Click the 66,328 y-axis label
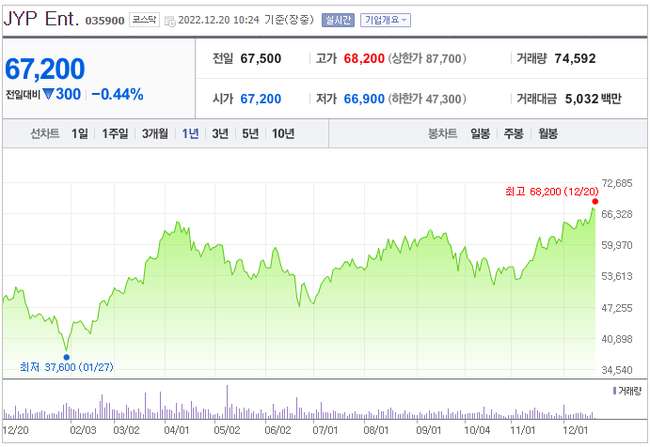The height and width of the screenshot is (447, 650). click(x=617, y=214)
